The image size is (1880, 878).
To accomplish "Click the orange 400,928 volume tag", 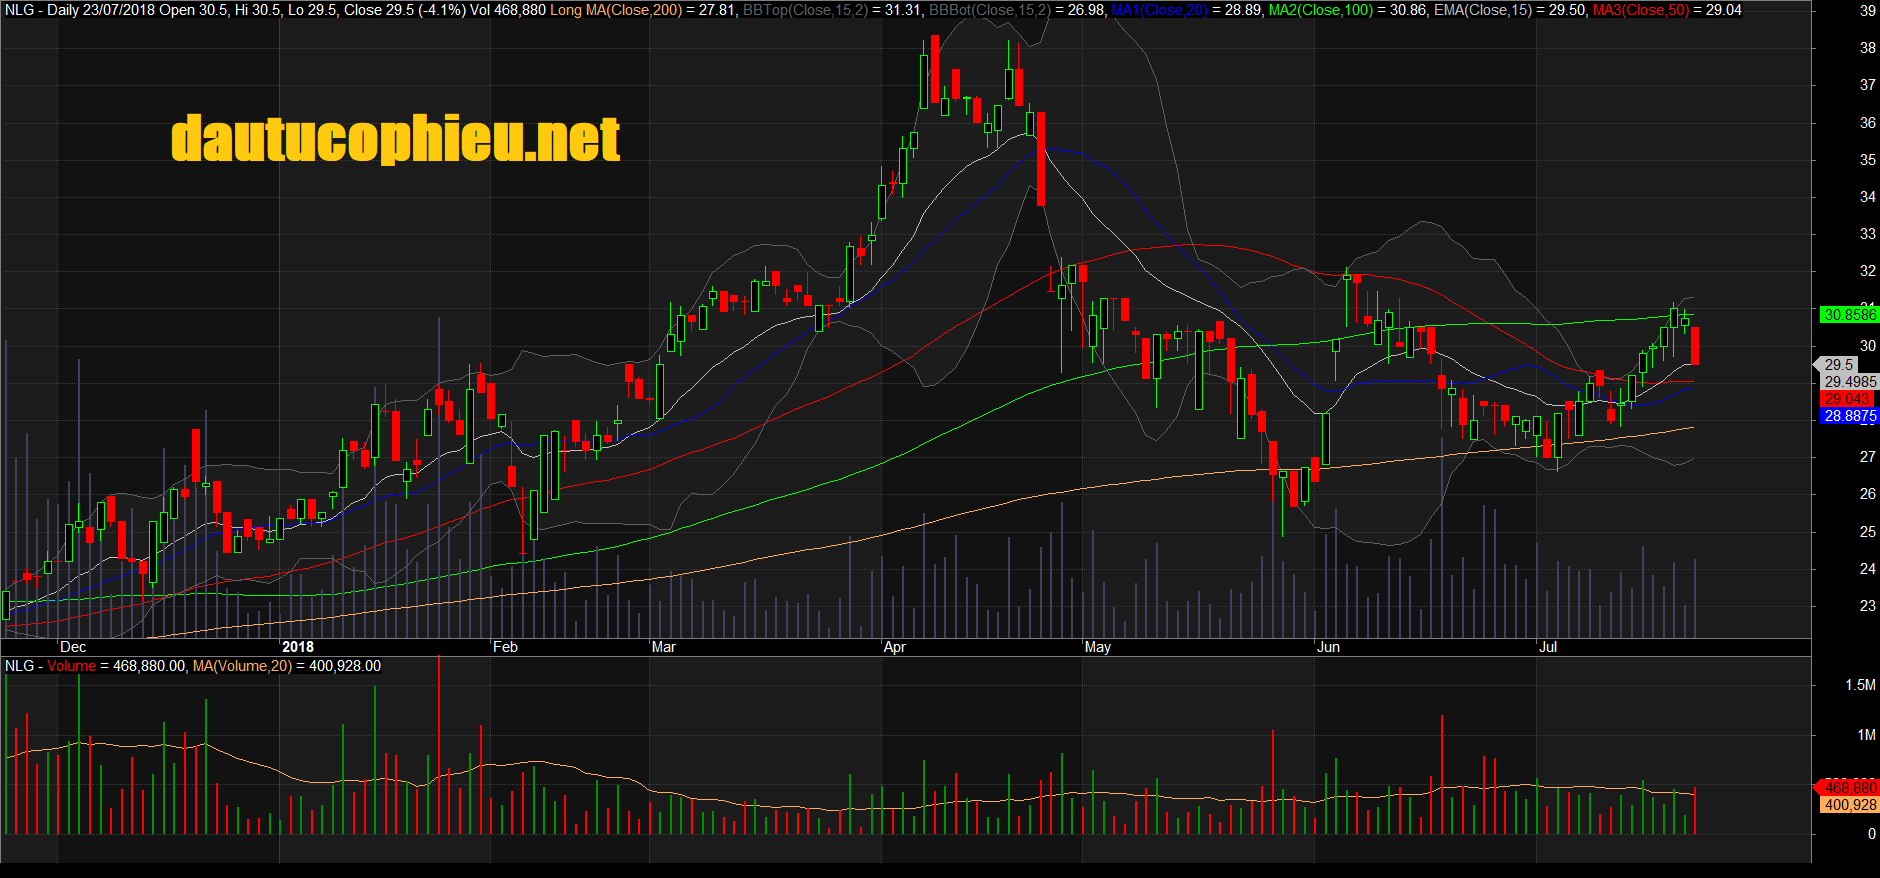I will tap(1850, 805).
